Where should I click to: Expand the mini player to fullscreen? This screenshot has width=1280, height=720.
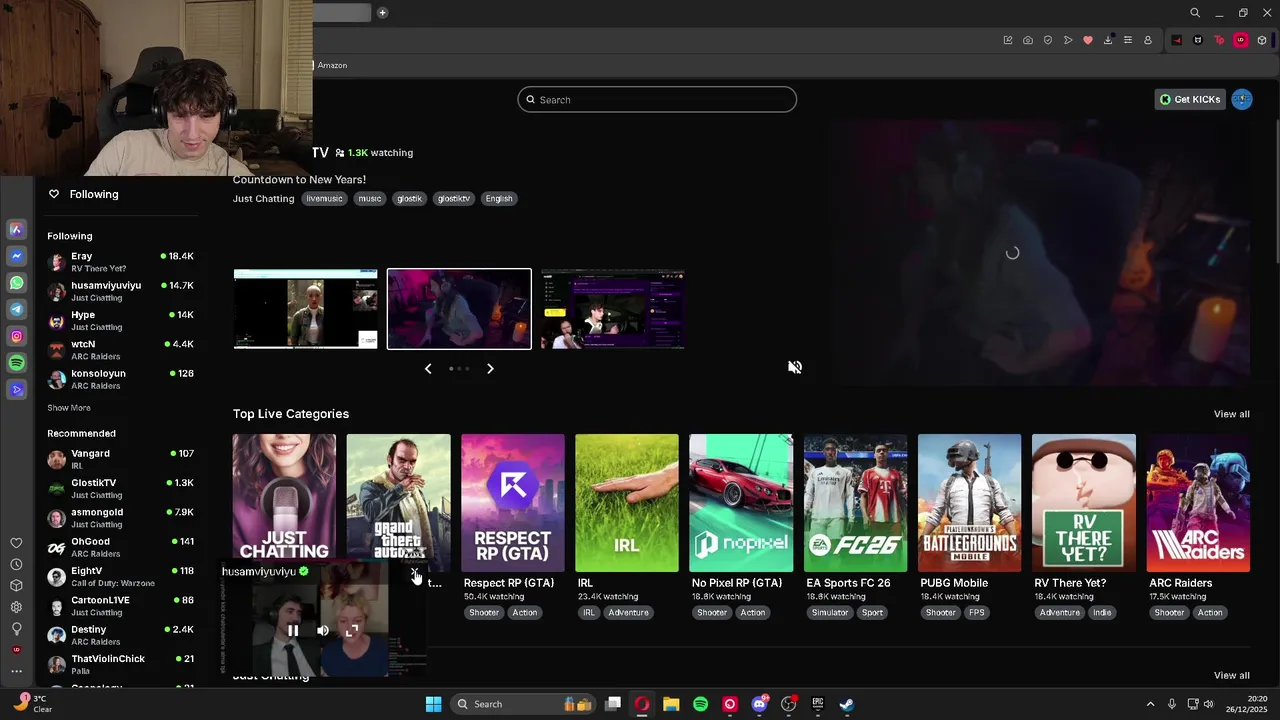[x=352, y=631]
